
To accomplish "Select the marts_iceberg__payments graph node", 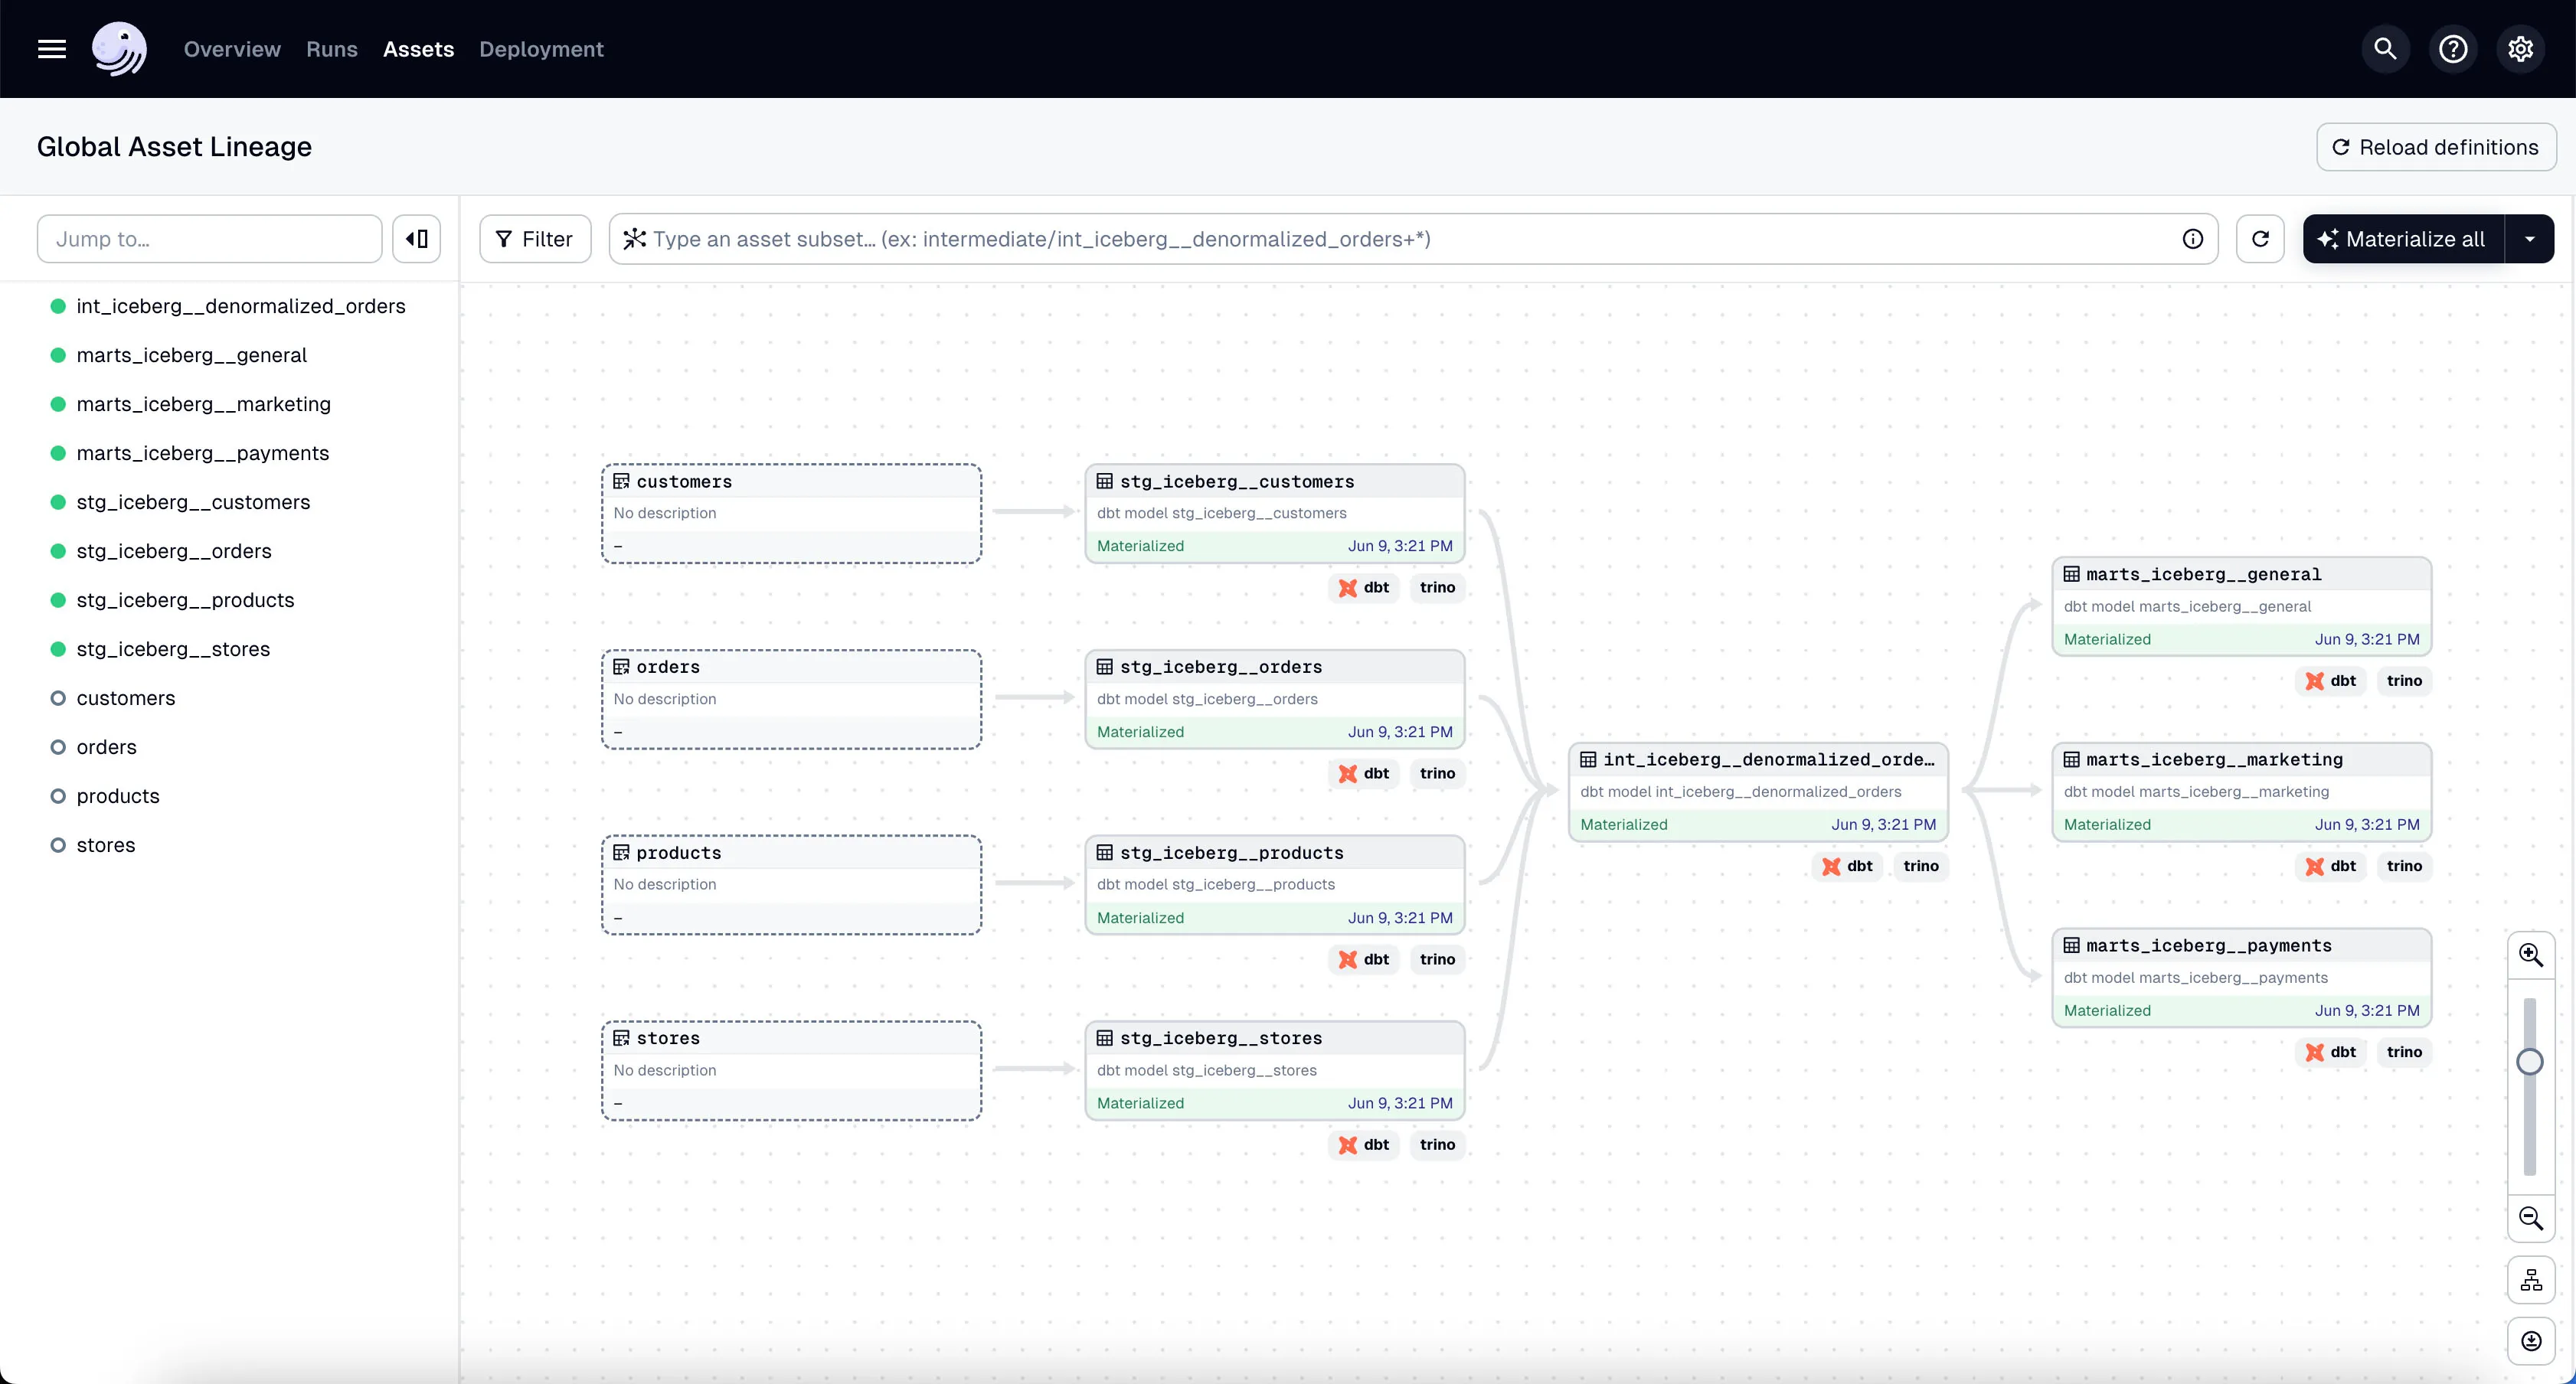I will coord(2242,978).
